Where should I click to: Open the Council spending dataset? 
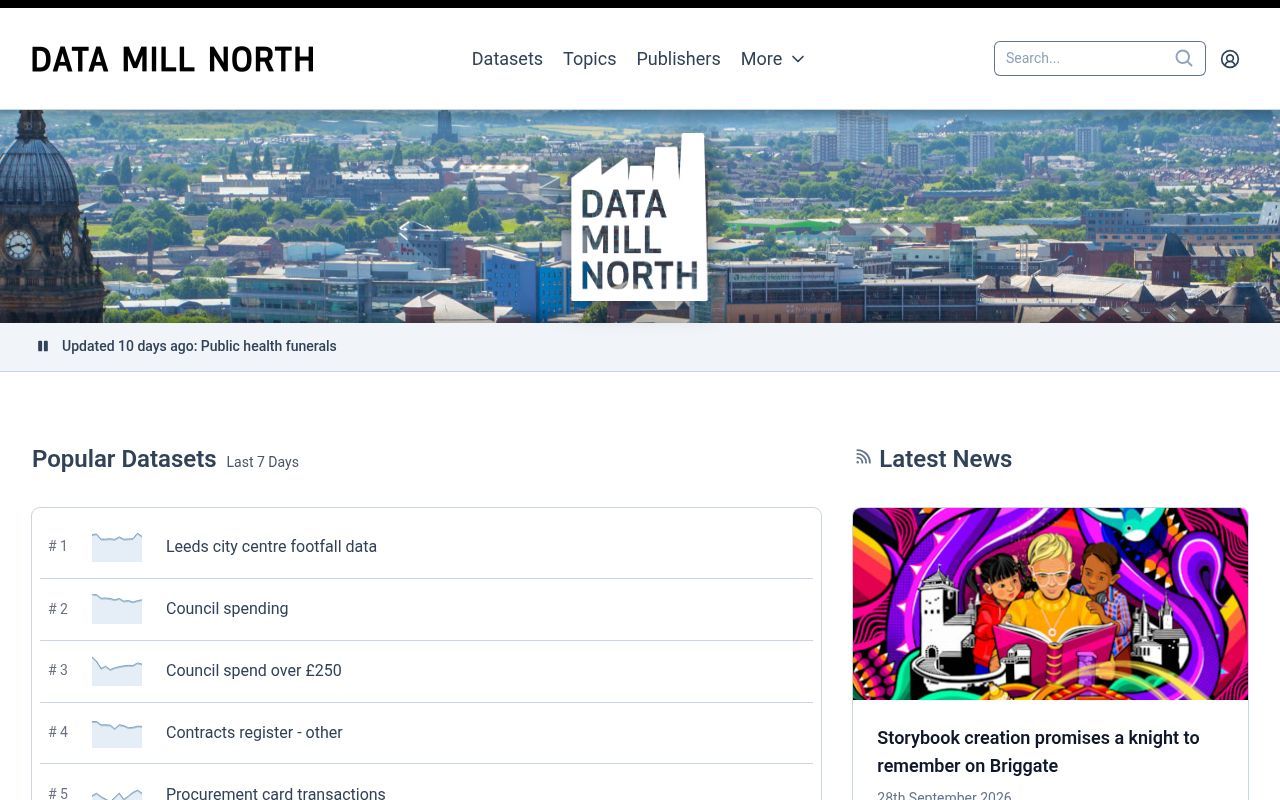click(227, 608)
